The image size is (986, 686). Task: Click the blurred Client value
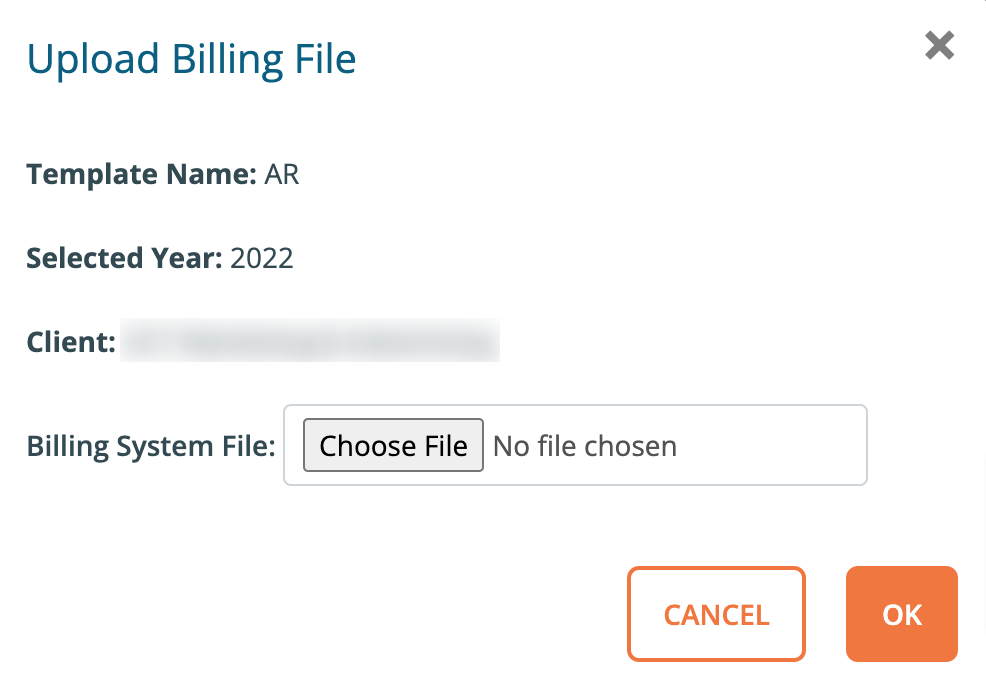coord(310,340)
